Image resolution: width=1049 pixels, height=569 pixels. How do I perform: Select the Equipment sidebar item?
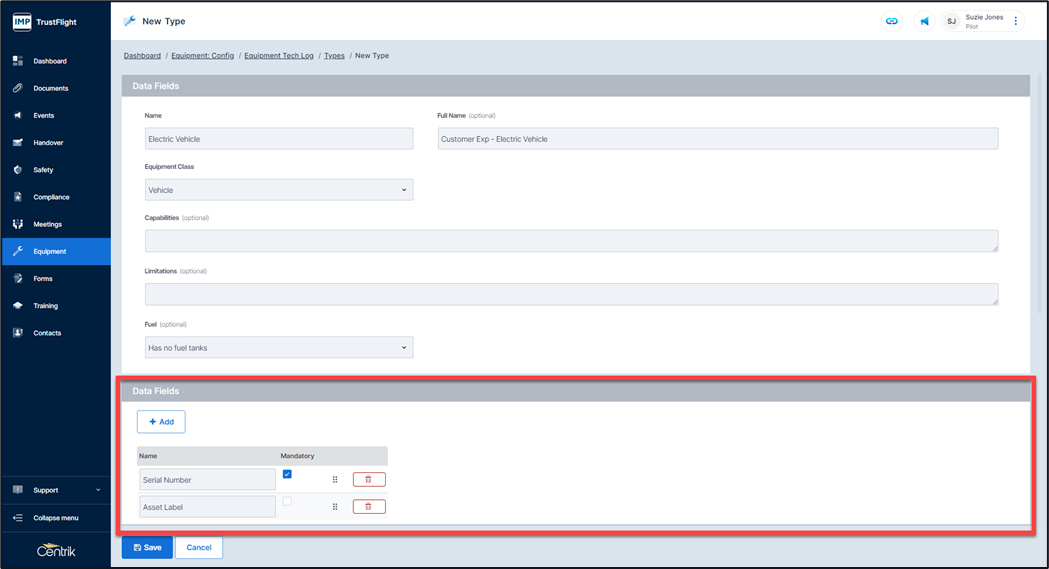[56, 251]
